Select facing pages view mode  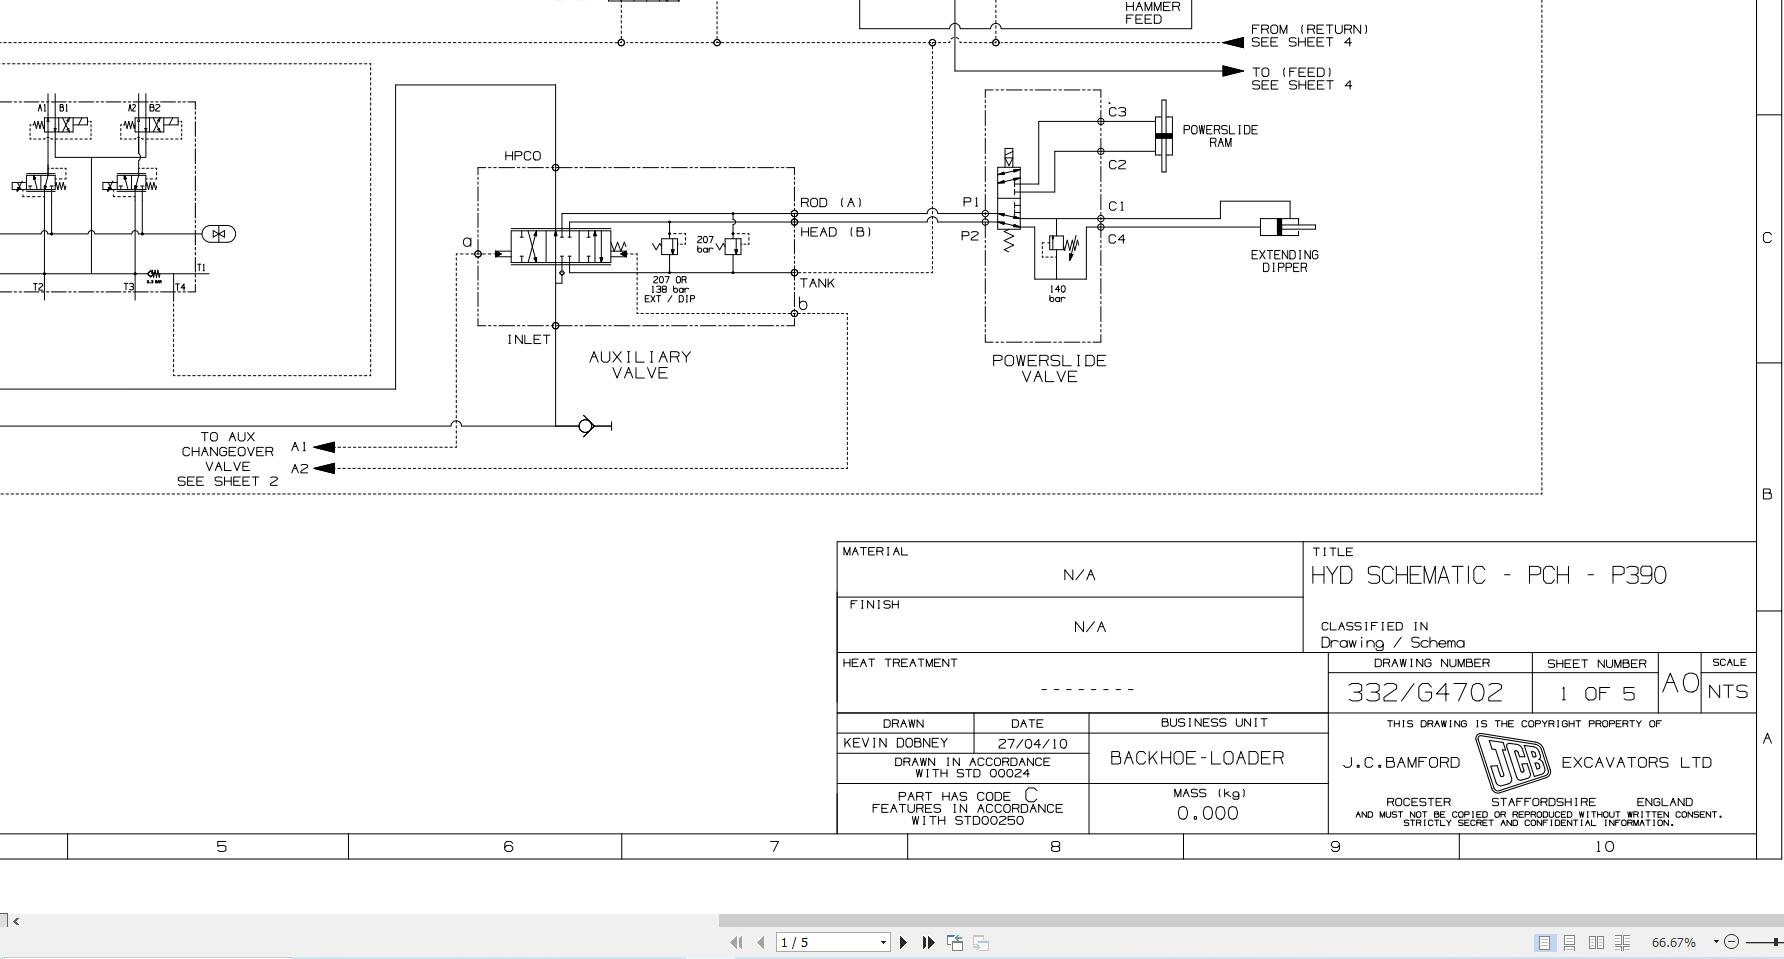[x=1596, y=942]
